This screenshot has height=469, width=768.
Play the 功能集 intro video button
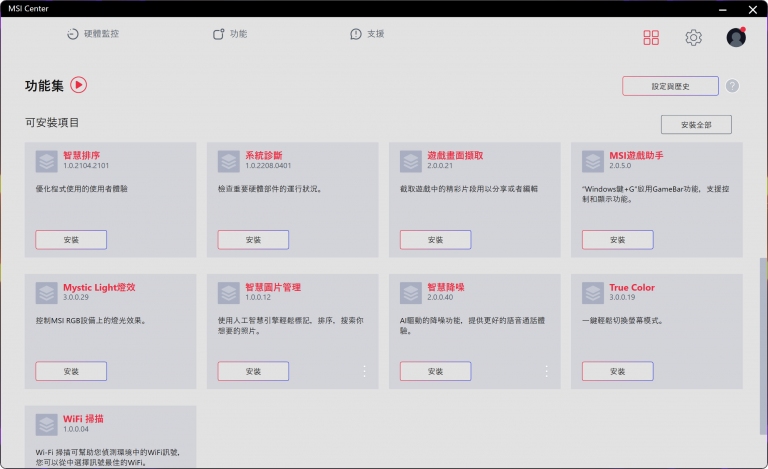tap(78, 85)
